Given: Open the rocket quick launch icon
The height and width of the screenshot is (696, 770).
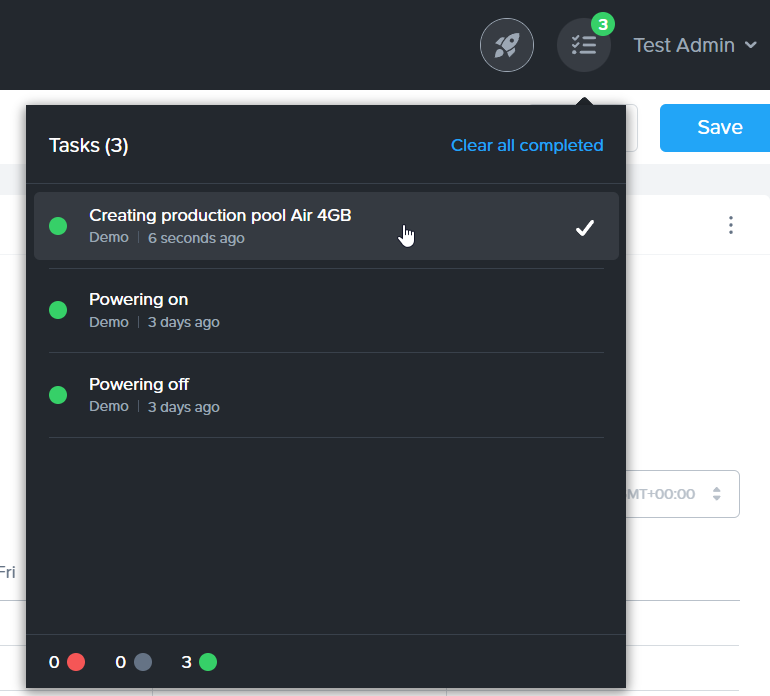Looking at the screenshot, I should (x=506, y=45).
